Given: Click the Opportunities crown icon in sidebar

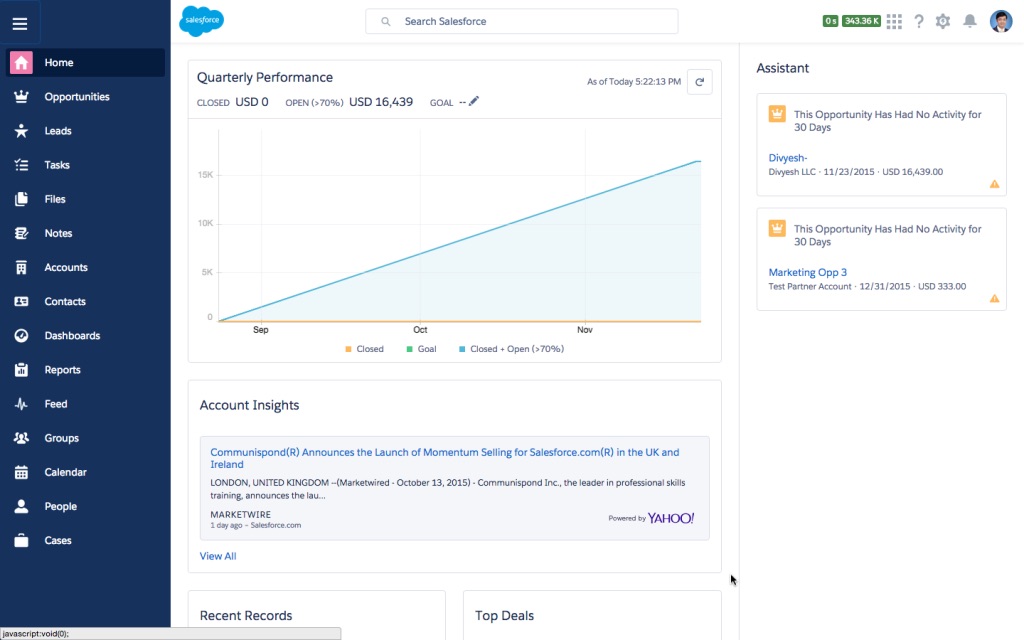Looking at the screenshot, I should (21, 97).
